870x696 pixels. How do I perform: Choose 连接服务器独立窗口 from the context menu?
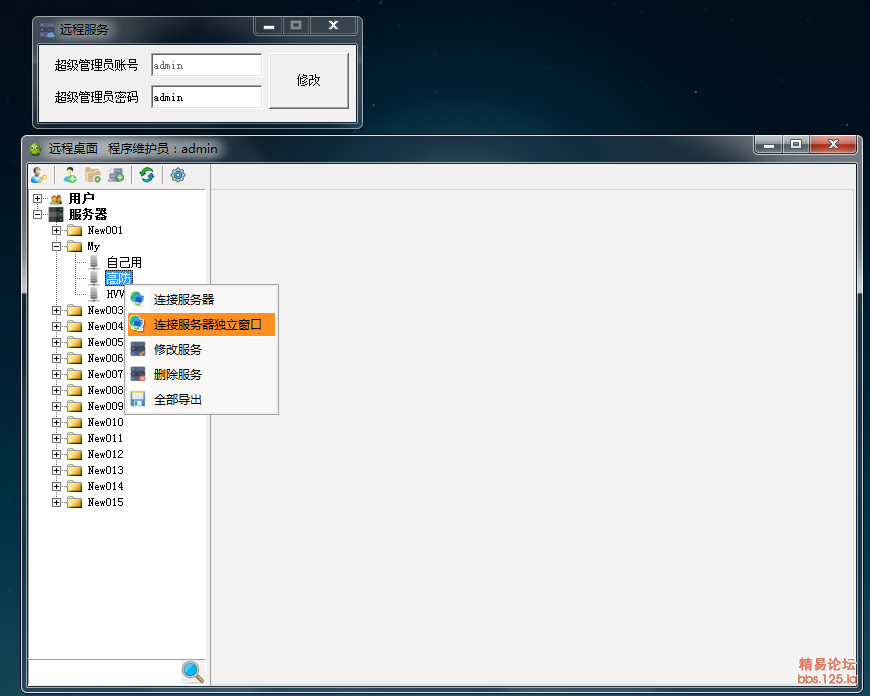(201, 325)
